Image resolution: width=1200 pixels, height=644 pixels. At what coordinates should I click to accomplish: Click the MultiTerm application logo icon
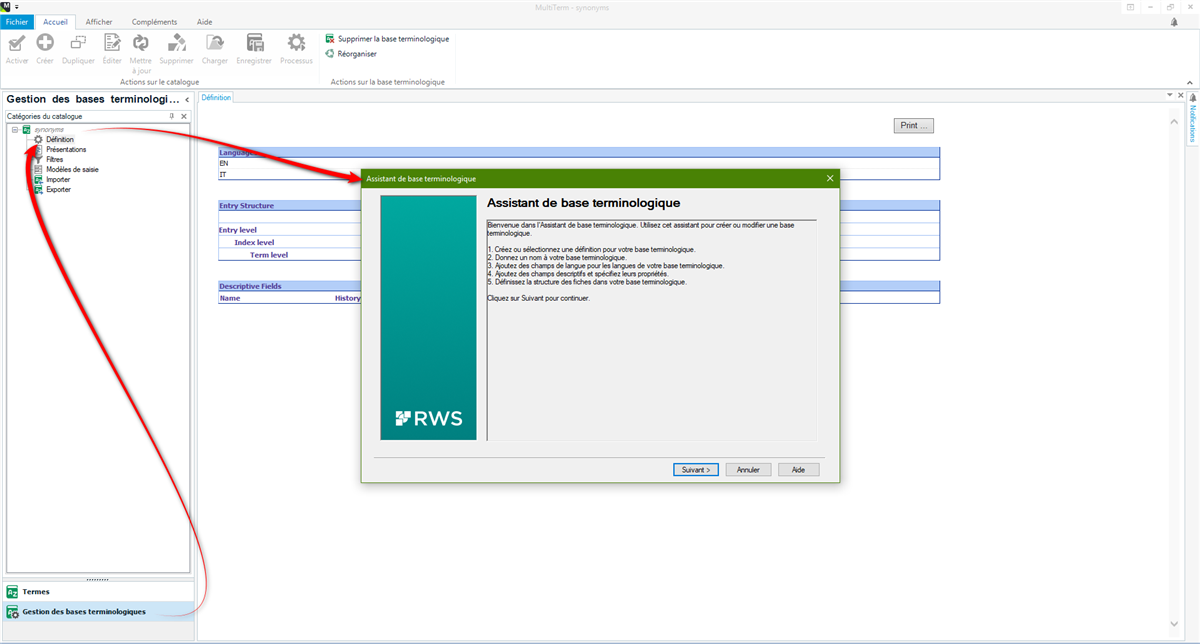tap(6, 6)
